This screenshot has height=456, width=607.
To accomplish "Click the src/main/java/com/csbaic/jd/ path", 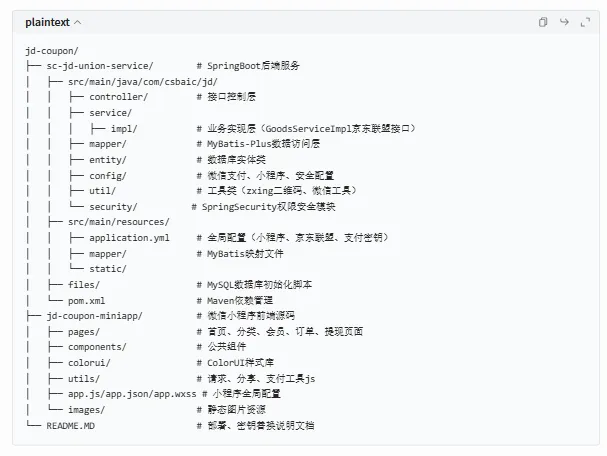I will (143, 82).
